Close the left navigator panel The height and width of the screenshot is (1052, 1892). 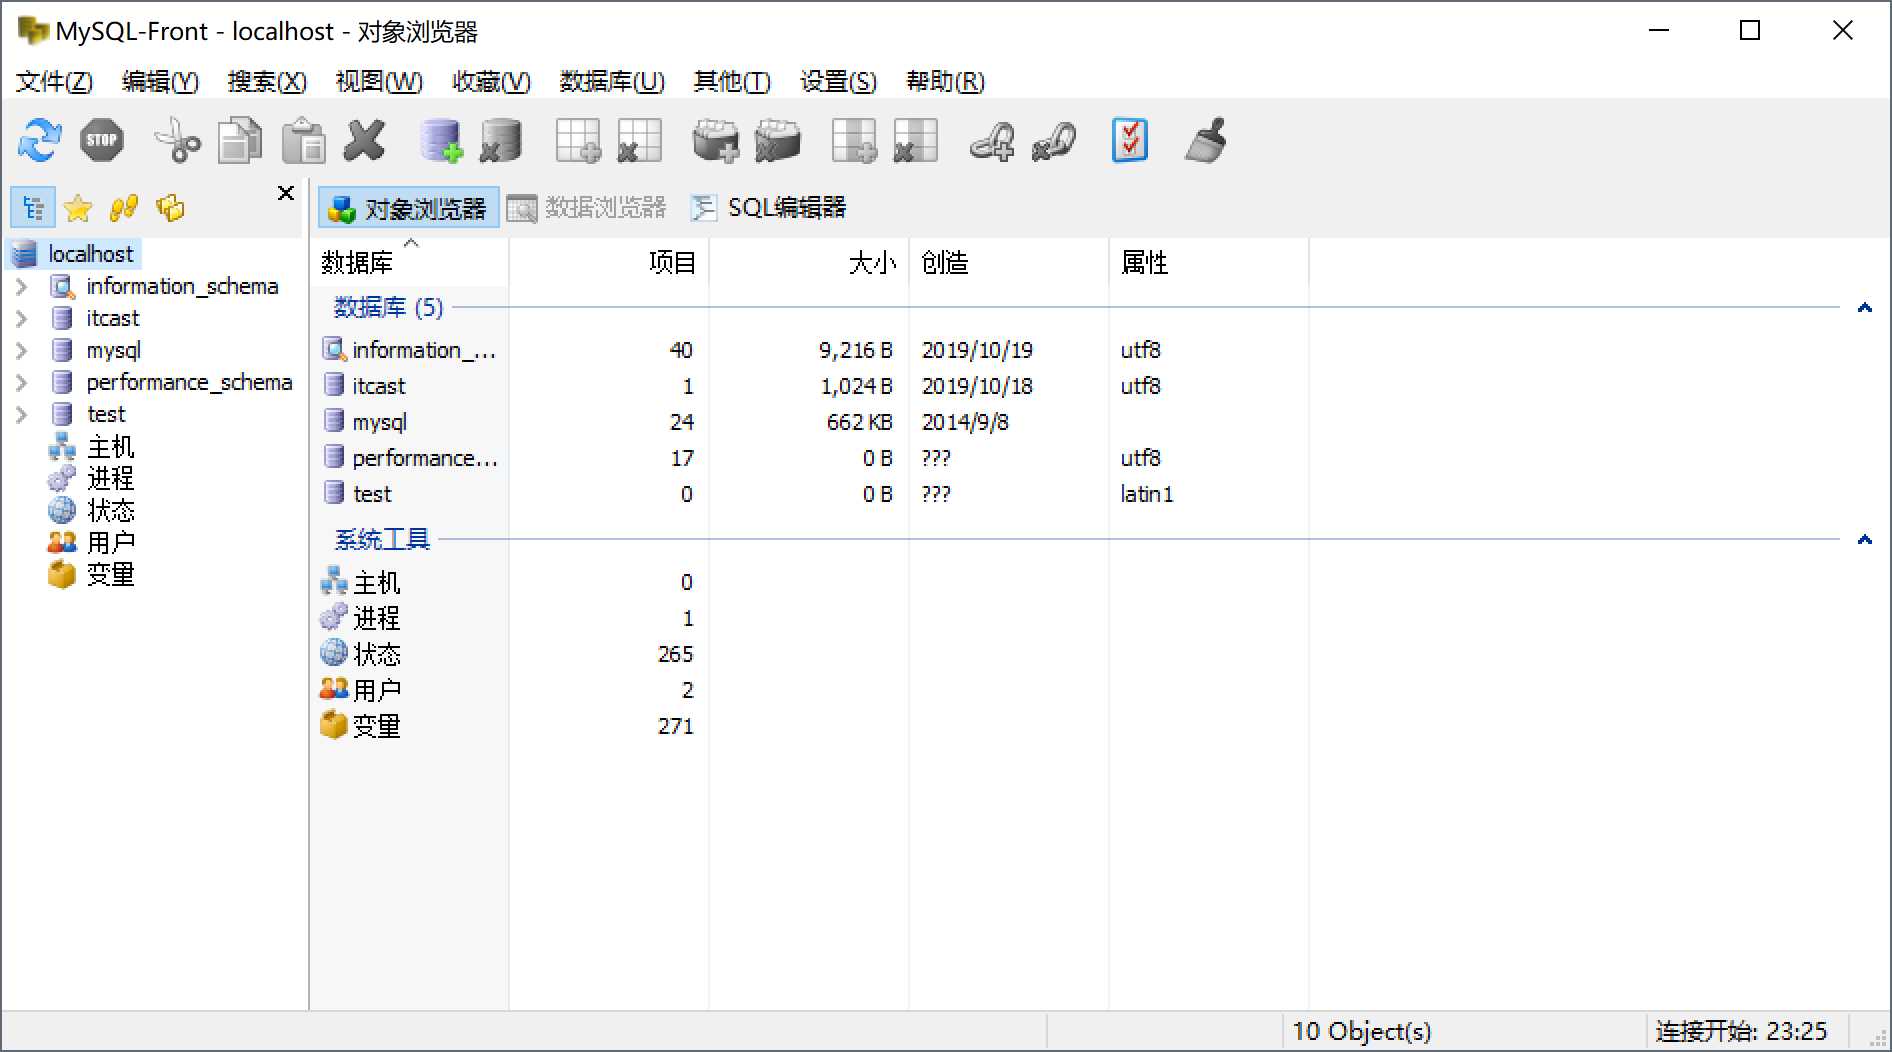tap(286, 193)
